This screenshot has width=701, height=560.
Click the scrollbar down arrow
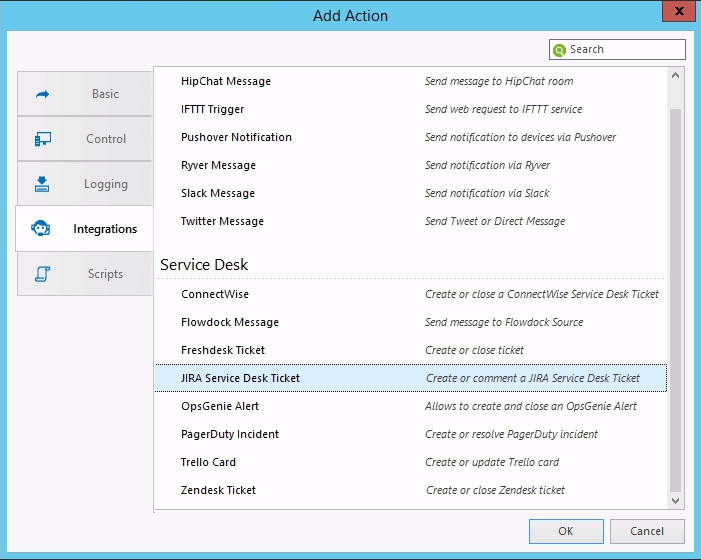tap(676, 501)
